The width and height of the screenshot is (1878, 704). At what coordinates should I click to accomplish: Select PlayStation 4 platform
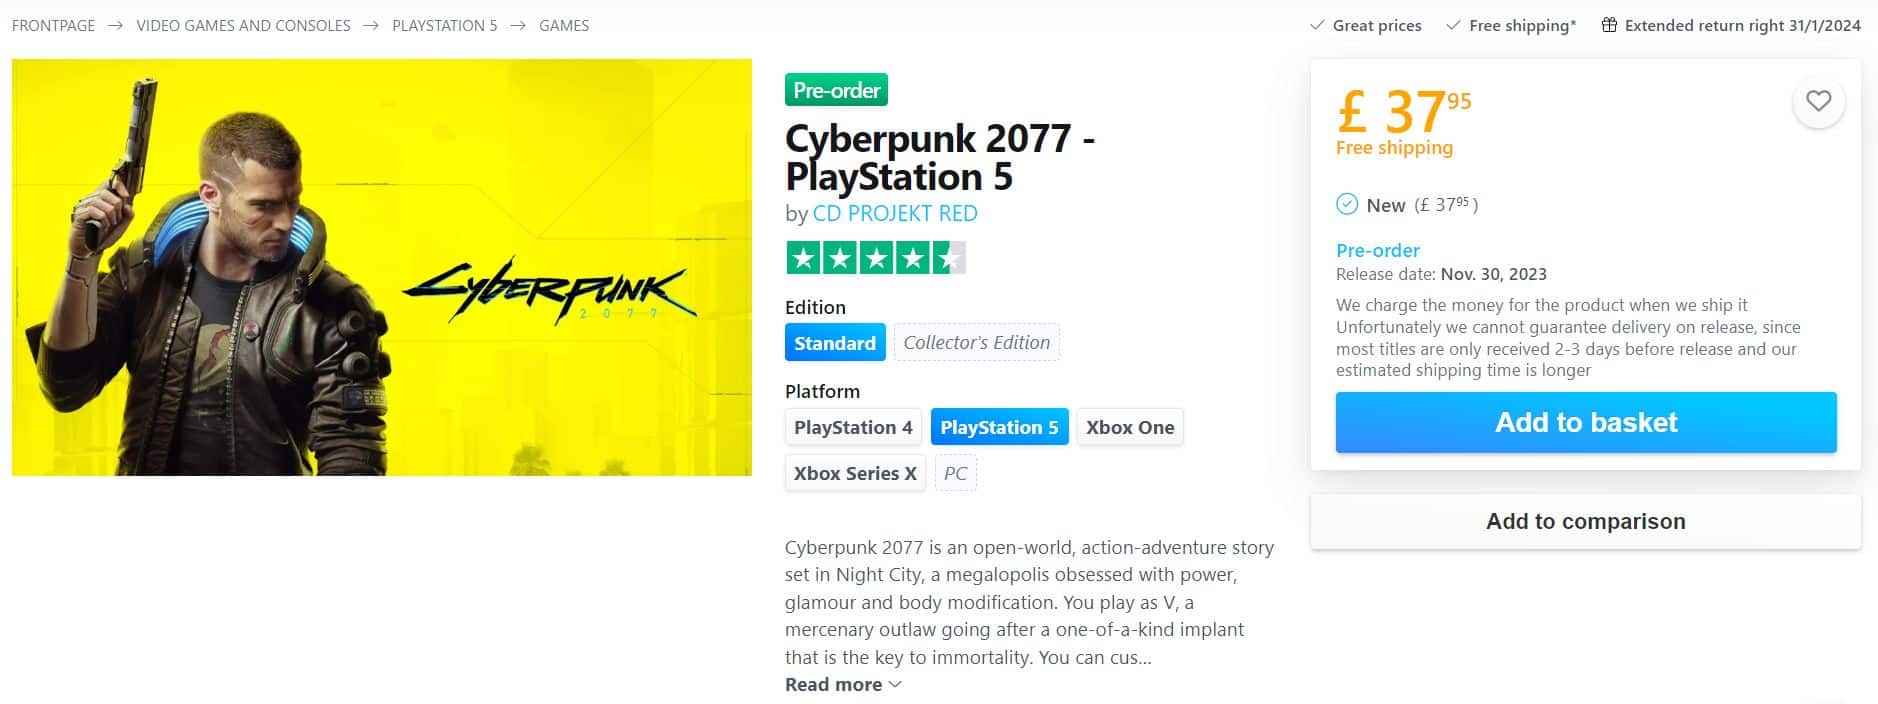coord(853,427)
